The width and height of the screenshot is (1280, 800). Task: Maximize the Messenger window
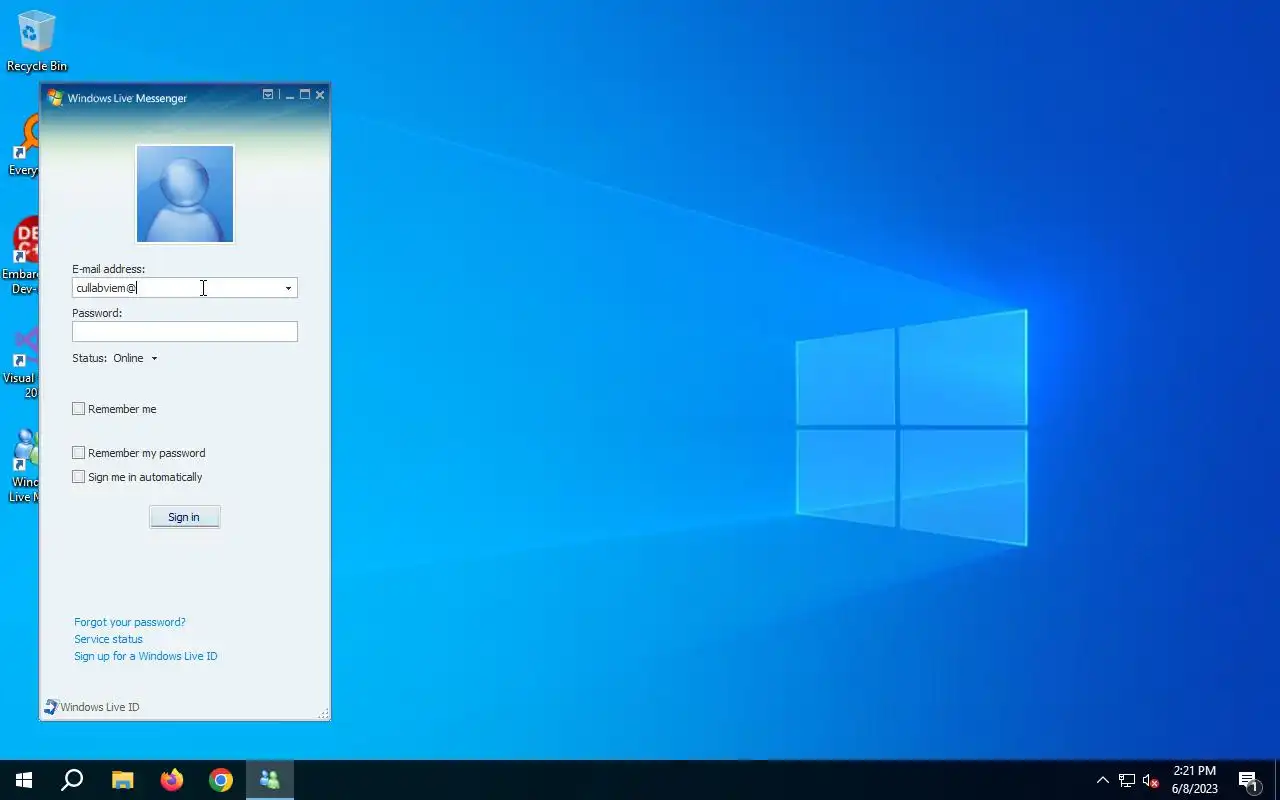[305, 95]
